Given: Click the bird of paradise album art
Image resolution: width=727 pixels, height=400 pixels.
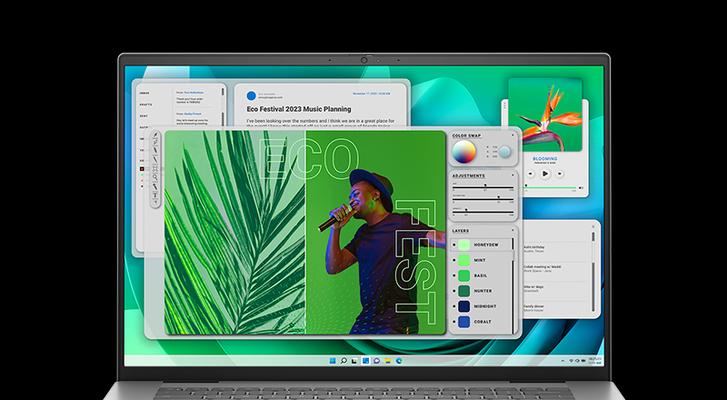Looking at the screenshot, I should click(x=545, y=114).
